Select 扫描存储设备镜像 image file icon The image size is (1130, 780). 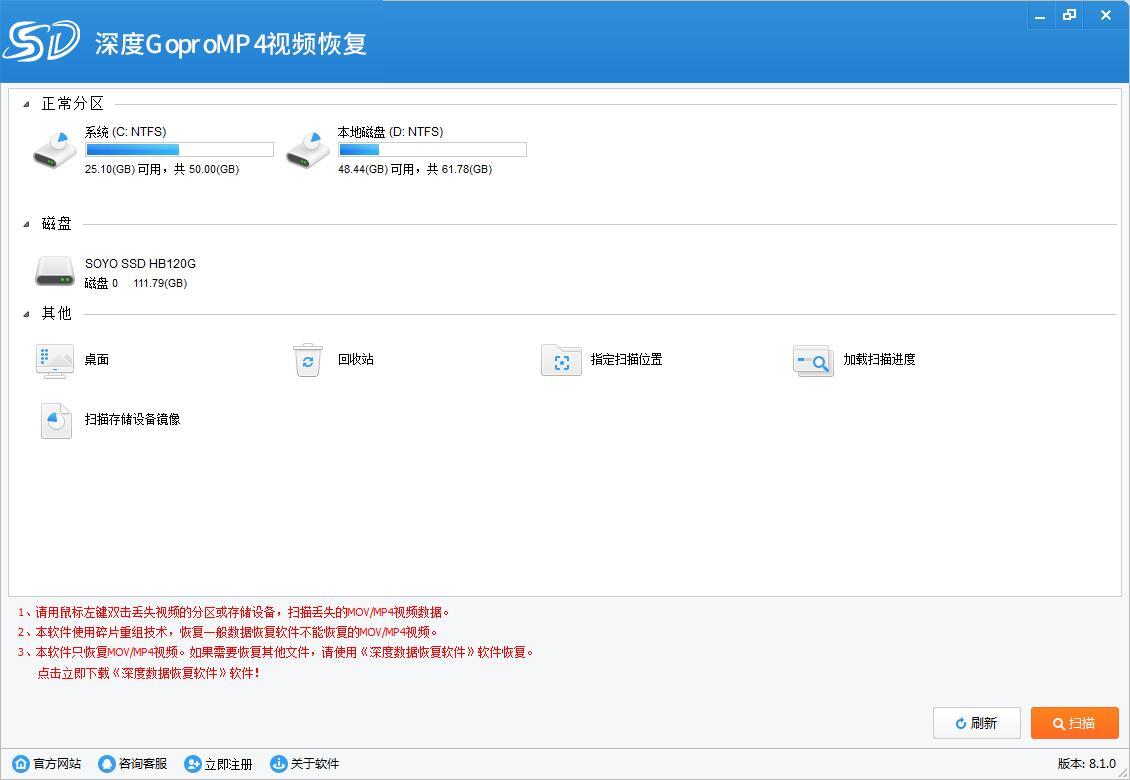56,420
